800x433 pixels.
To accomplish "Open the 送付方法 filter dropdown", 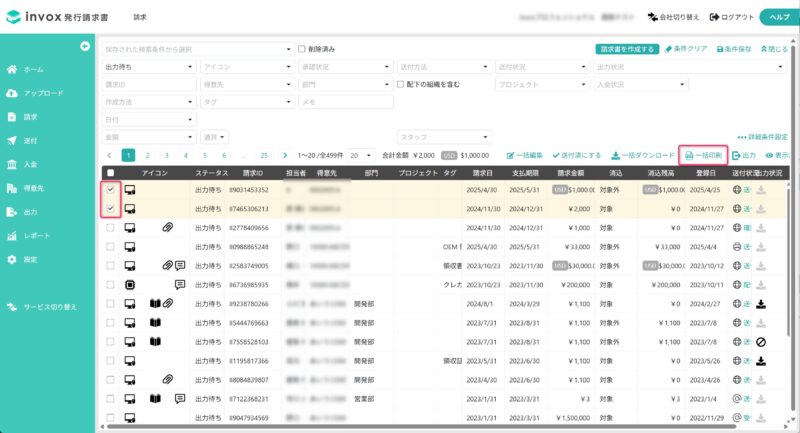I will tap(444, 67).
